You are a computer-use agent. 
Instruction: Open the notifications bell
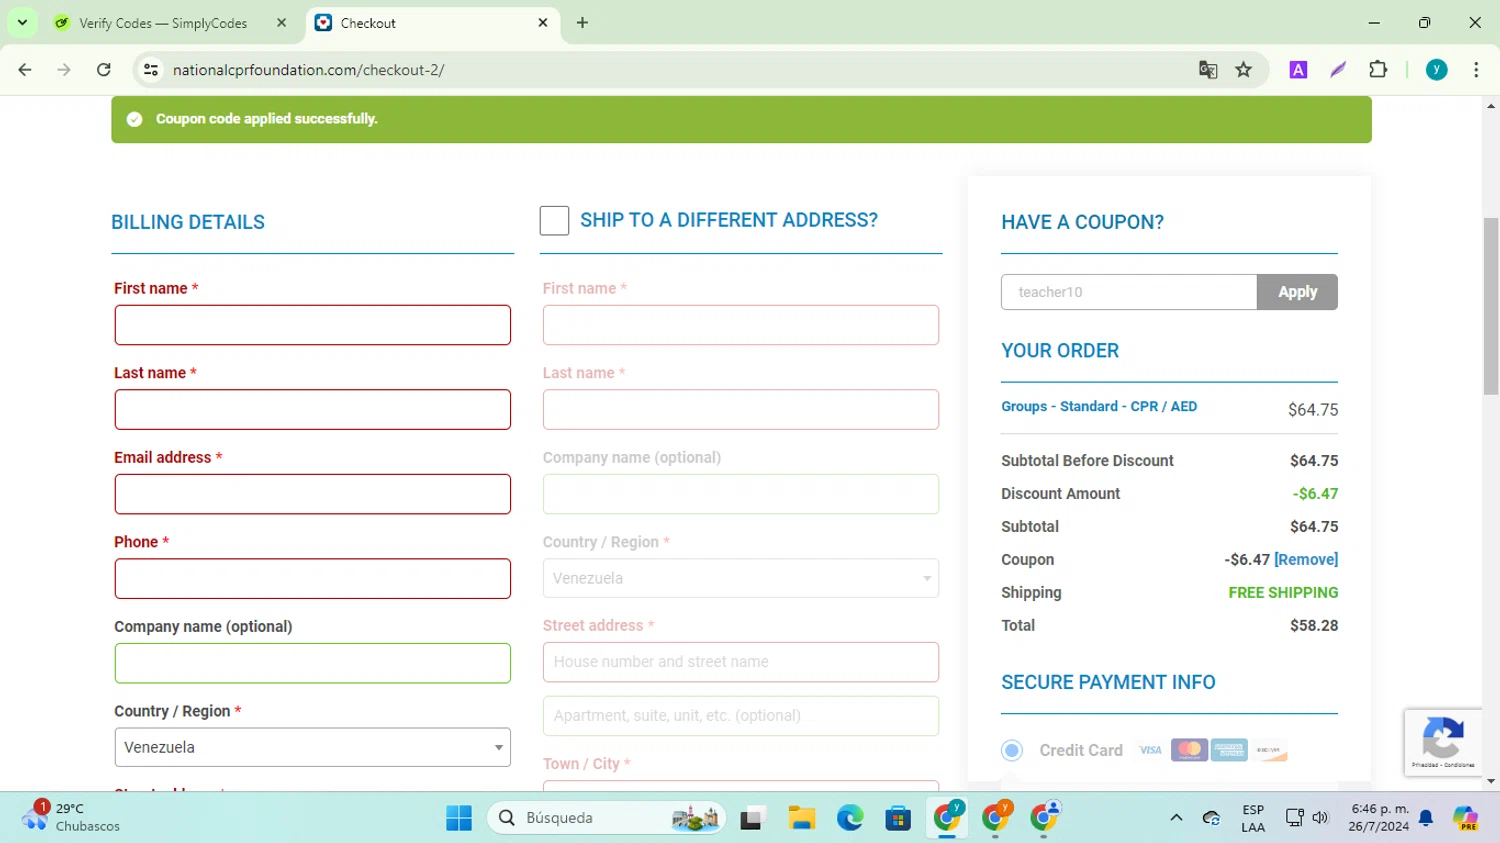click(1426, 818)
